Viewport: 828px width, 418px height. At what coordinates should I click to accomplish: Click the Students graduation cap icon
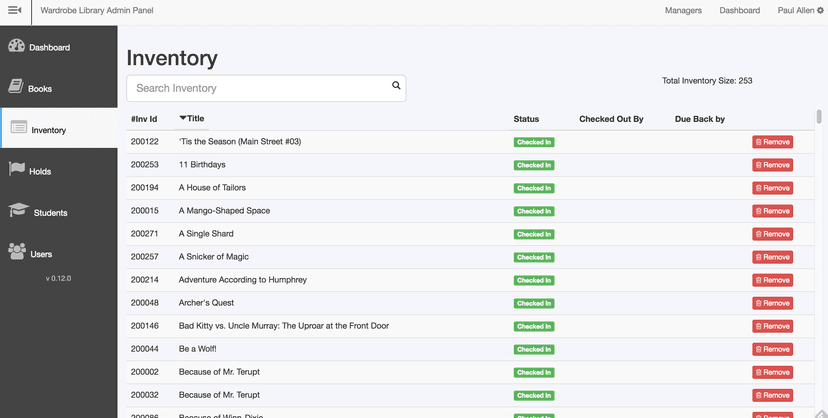coord(18,210)
